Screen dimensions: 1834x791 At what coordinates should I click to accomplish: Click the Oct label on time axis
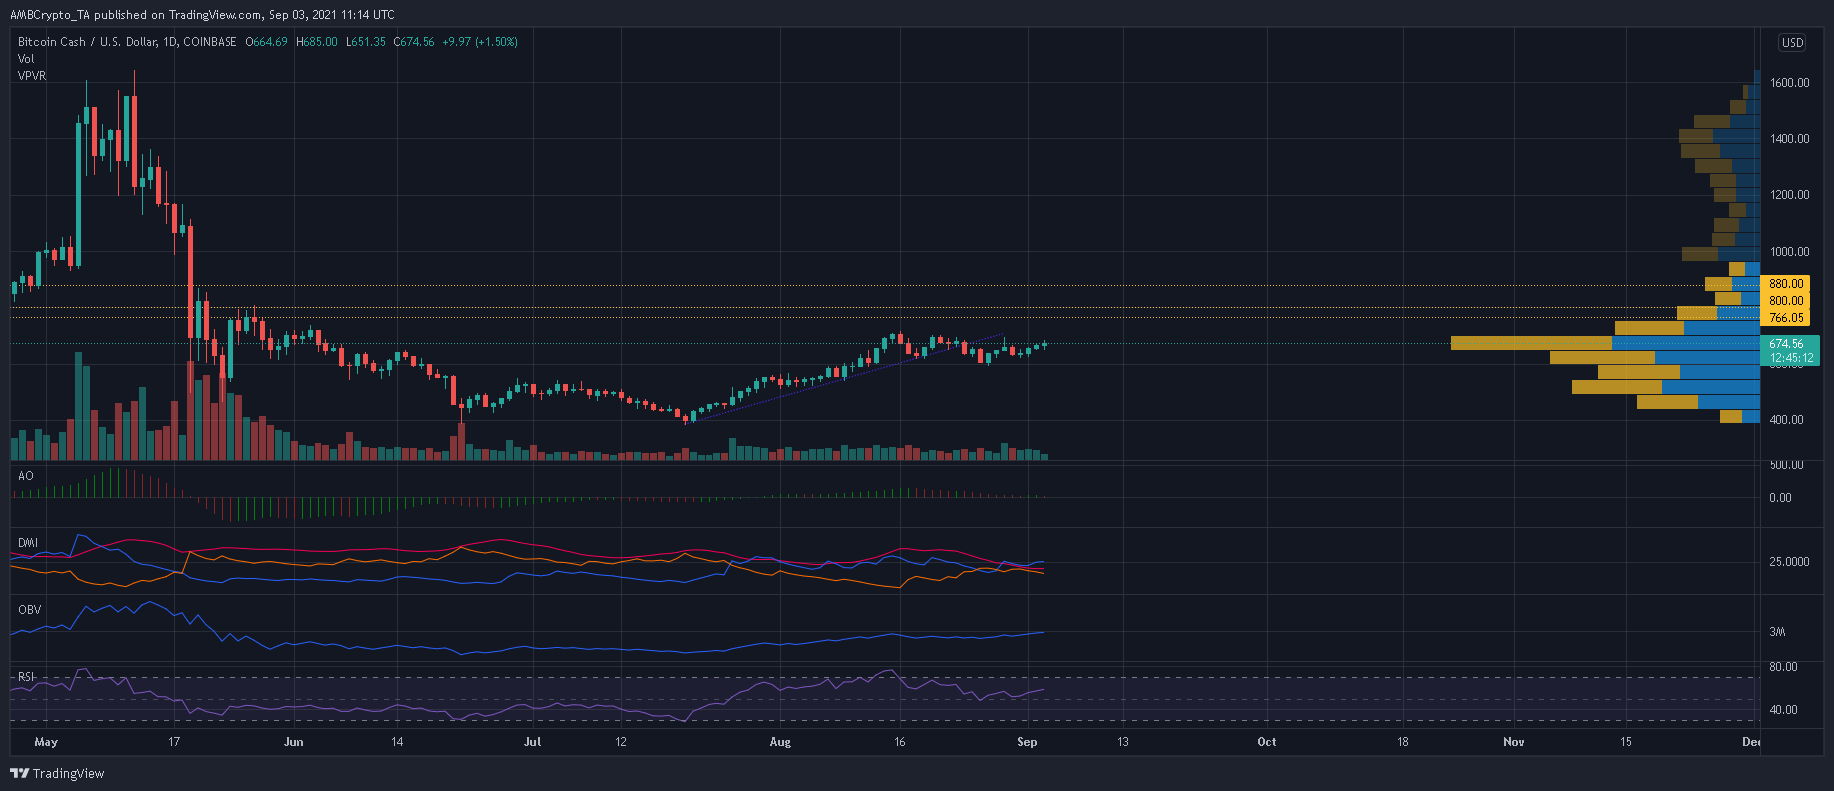1267,742
